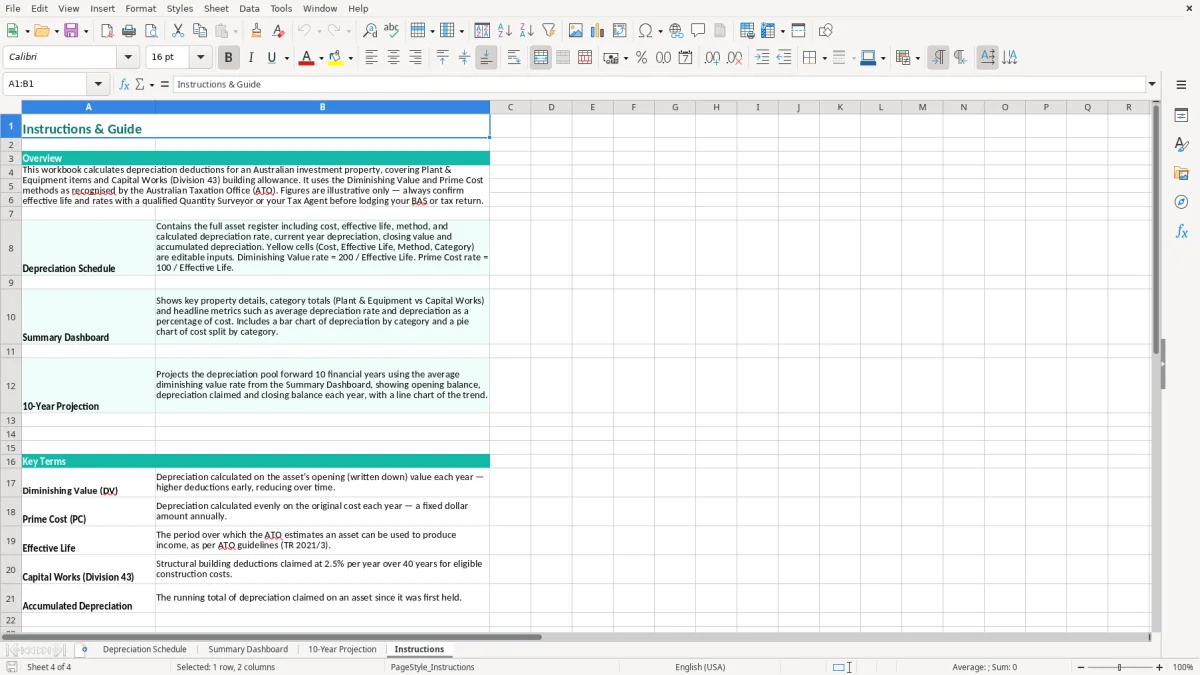The height and width of the screenshot is (675, 1200).
Task: Open sidebar Styles panel
Action: coord(1181,144)
